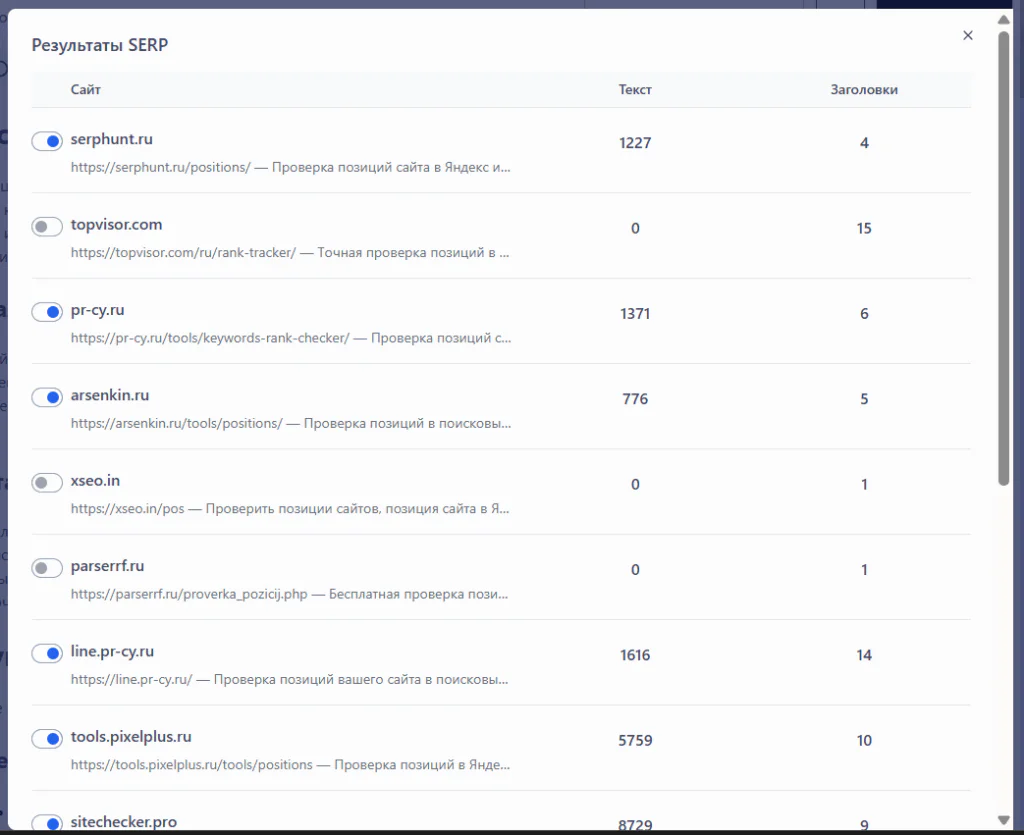Viewport: 1024px width, 835px height.
Task: Click the Заголовки column header
Action: [864, 89]
